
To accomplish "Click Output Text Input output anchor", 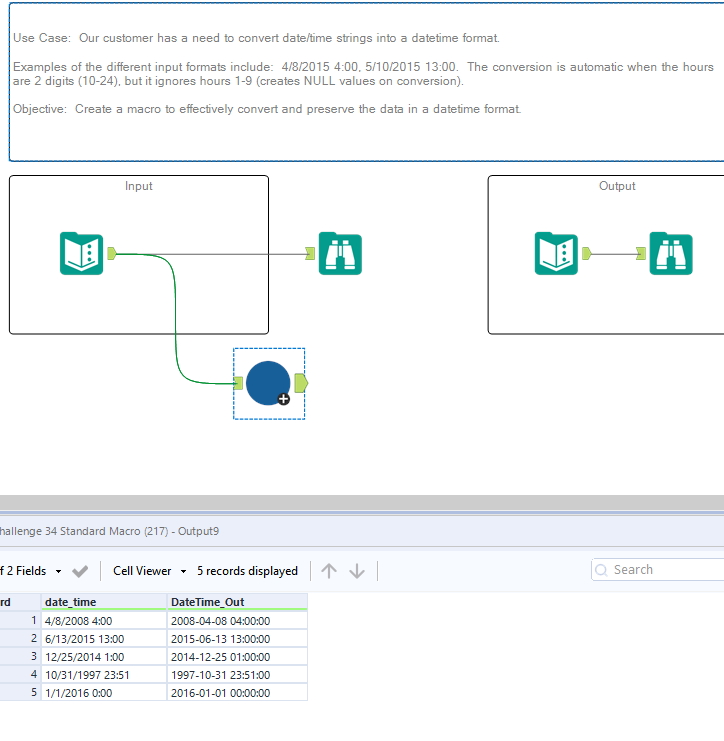I will click(x=586, y=254).
